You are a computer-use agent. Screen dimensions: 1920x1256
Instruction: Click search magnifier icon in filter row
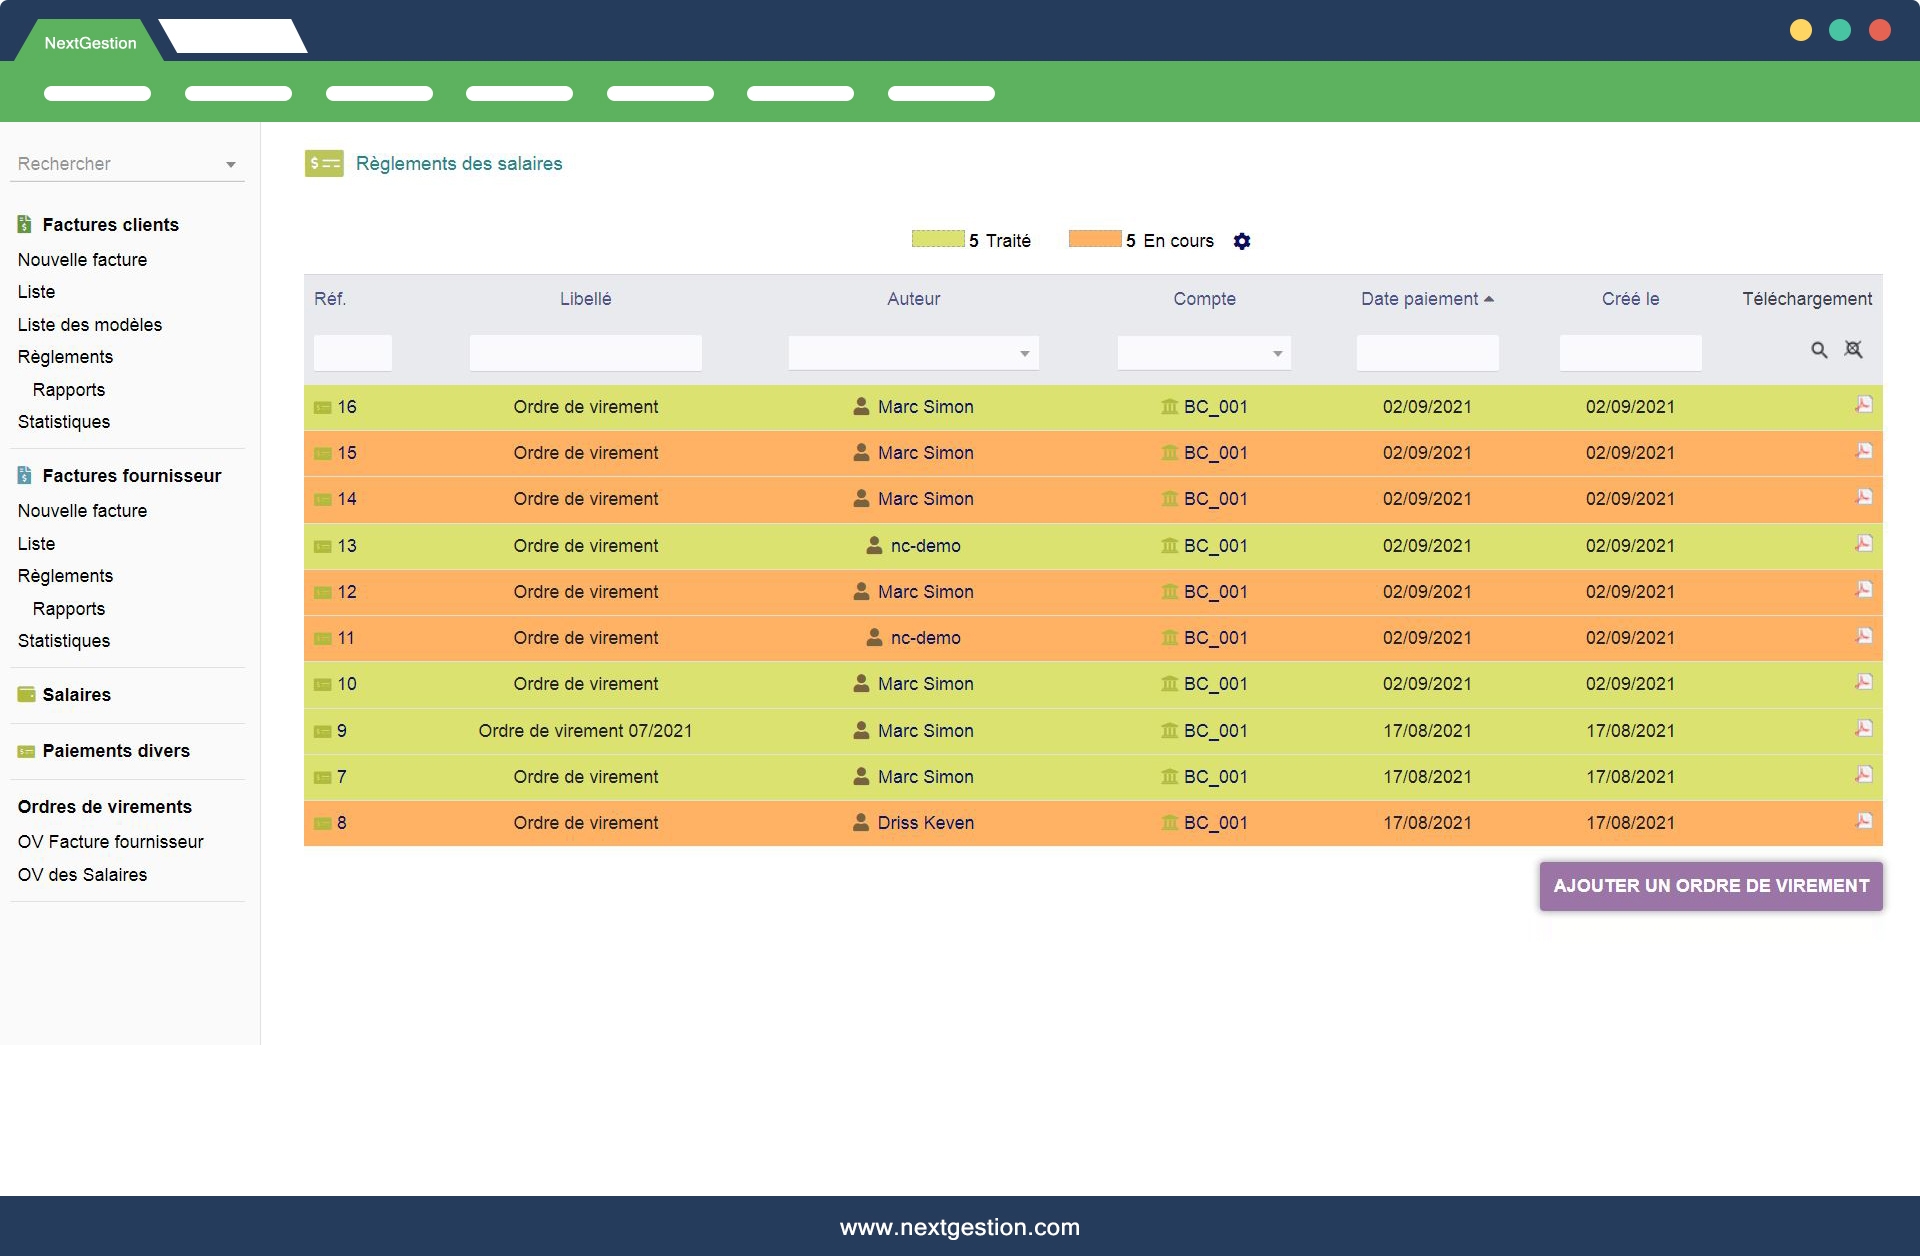pos(1819,350)
